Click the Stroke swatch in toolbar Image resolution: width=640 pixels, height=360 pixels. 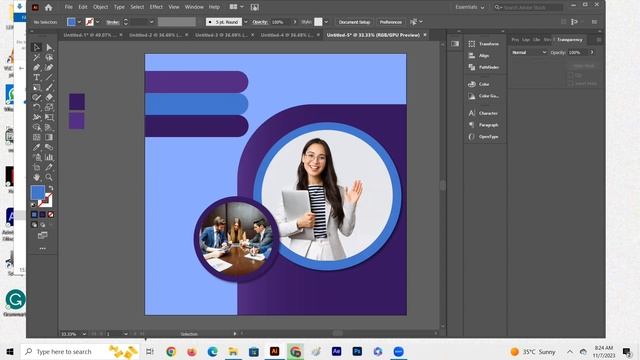tap(45, 200)
